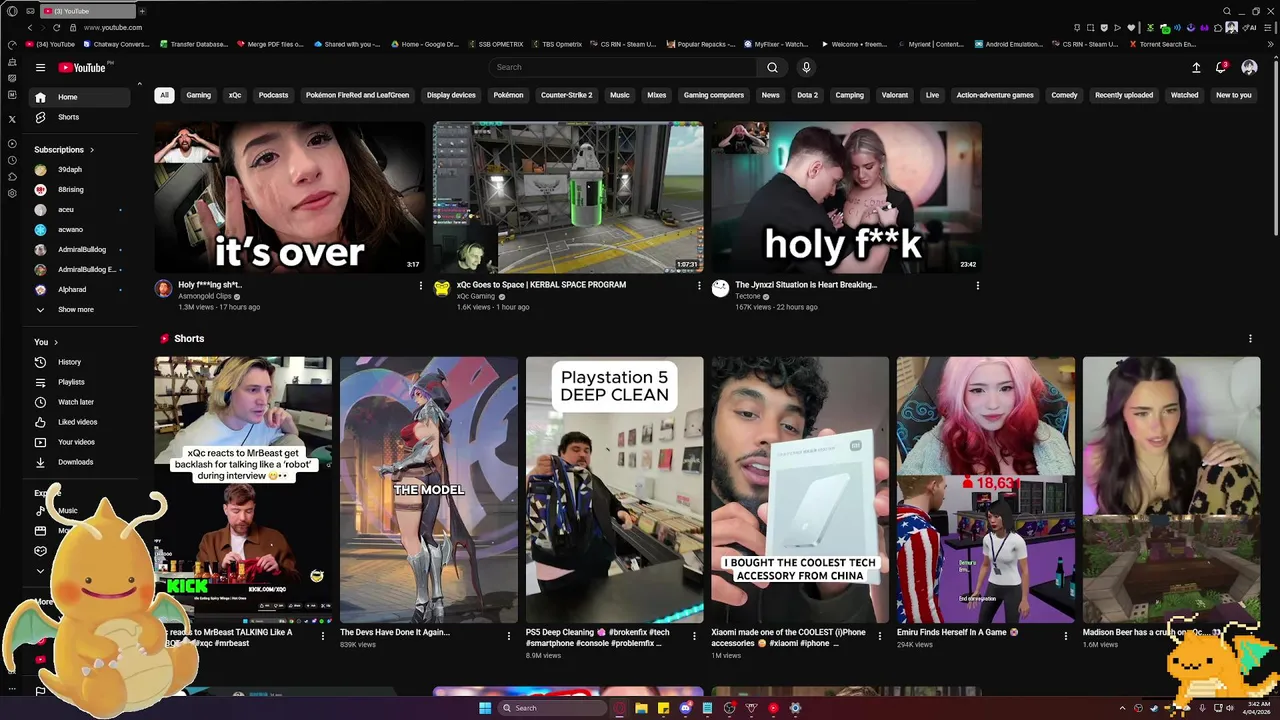Play the 'Playstation 5 DEEP CLEAN' short
The image size is (1280, 720).
pos(615,490)
